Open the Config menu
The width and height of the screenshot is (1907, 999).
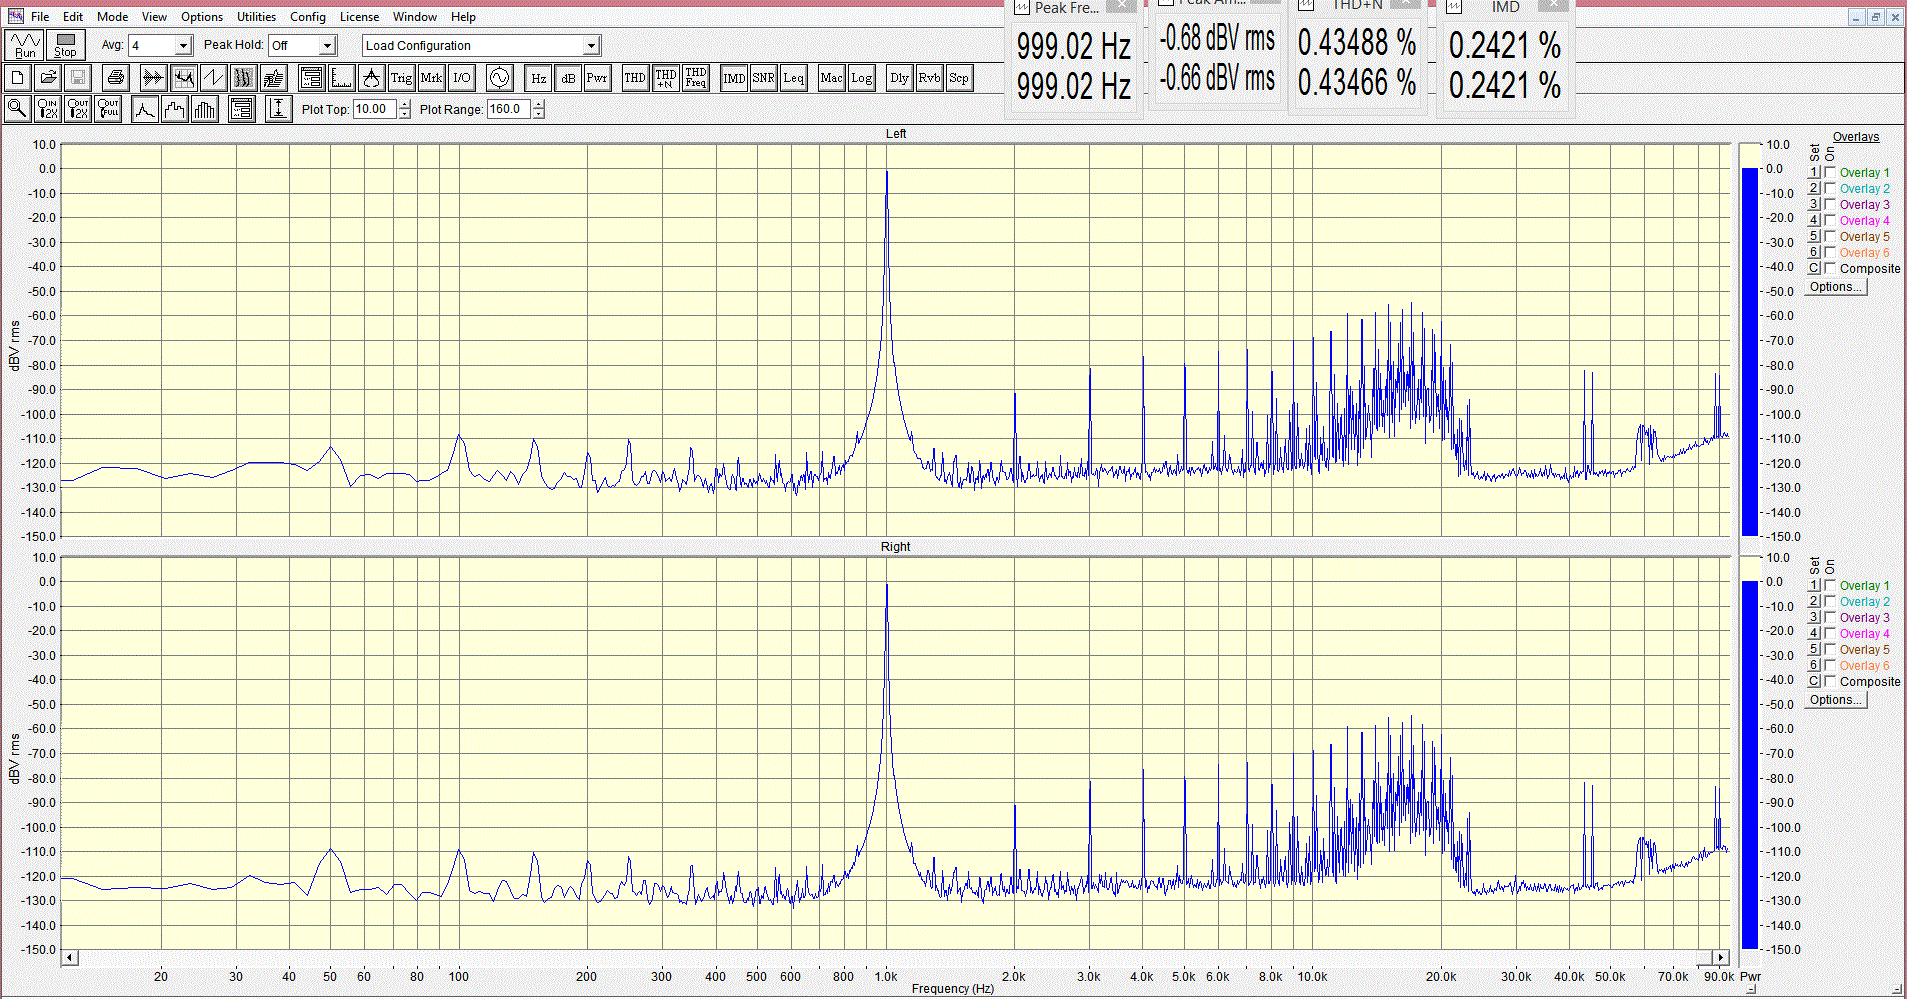point(307,17)
